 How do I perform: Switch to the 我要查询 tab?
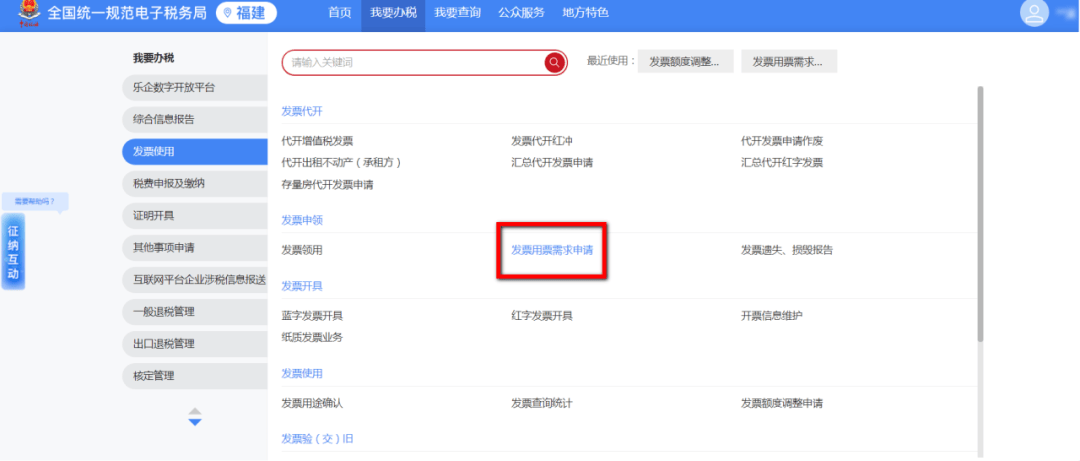click(x=457, y=13)
